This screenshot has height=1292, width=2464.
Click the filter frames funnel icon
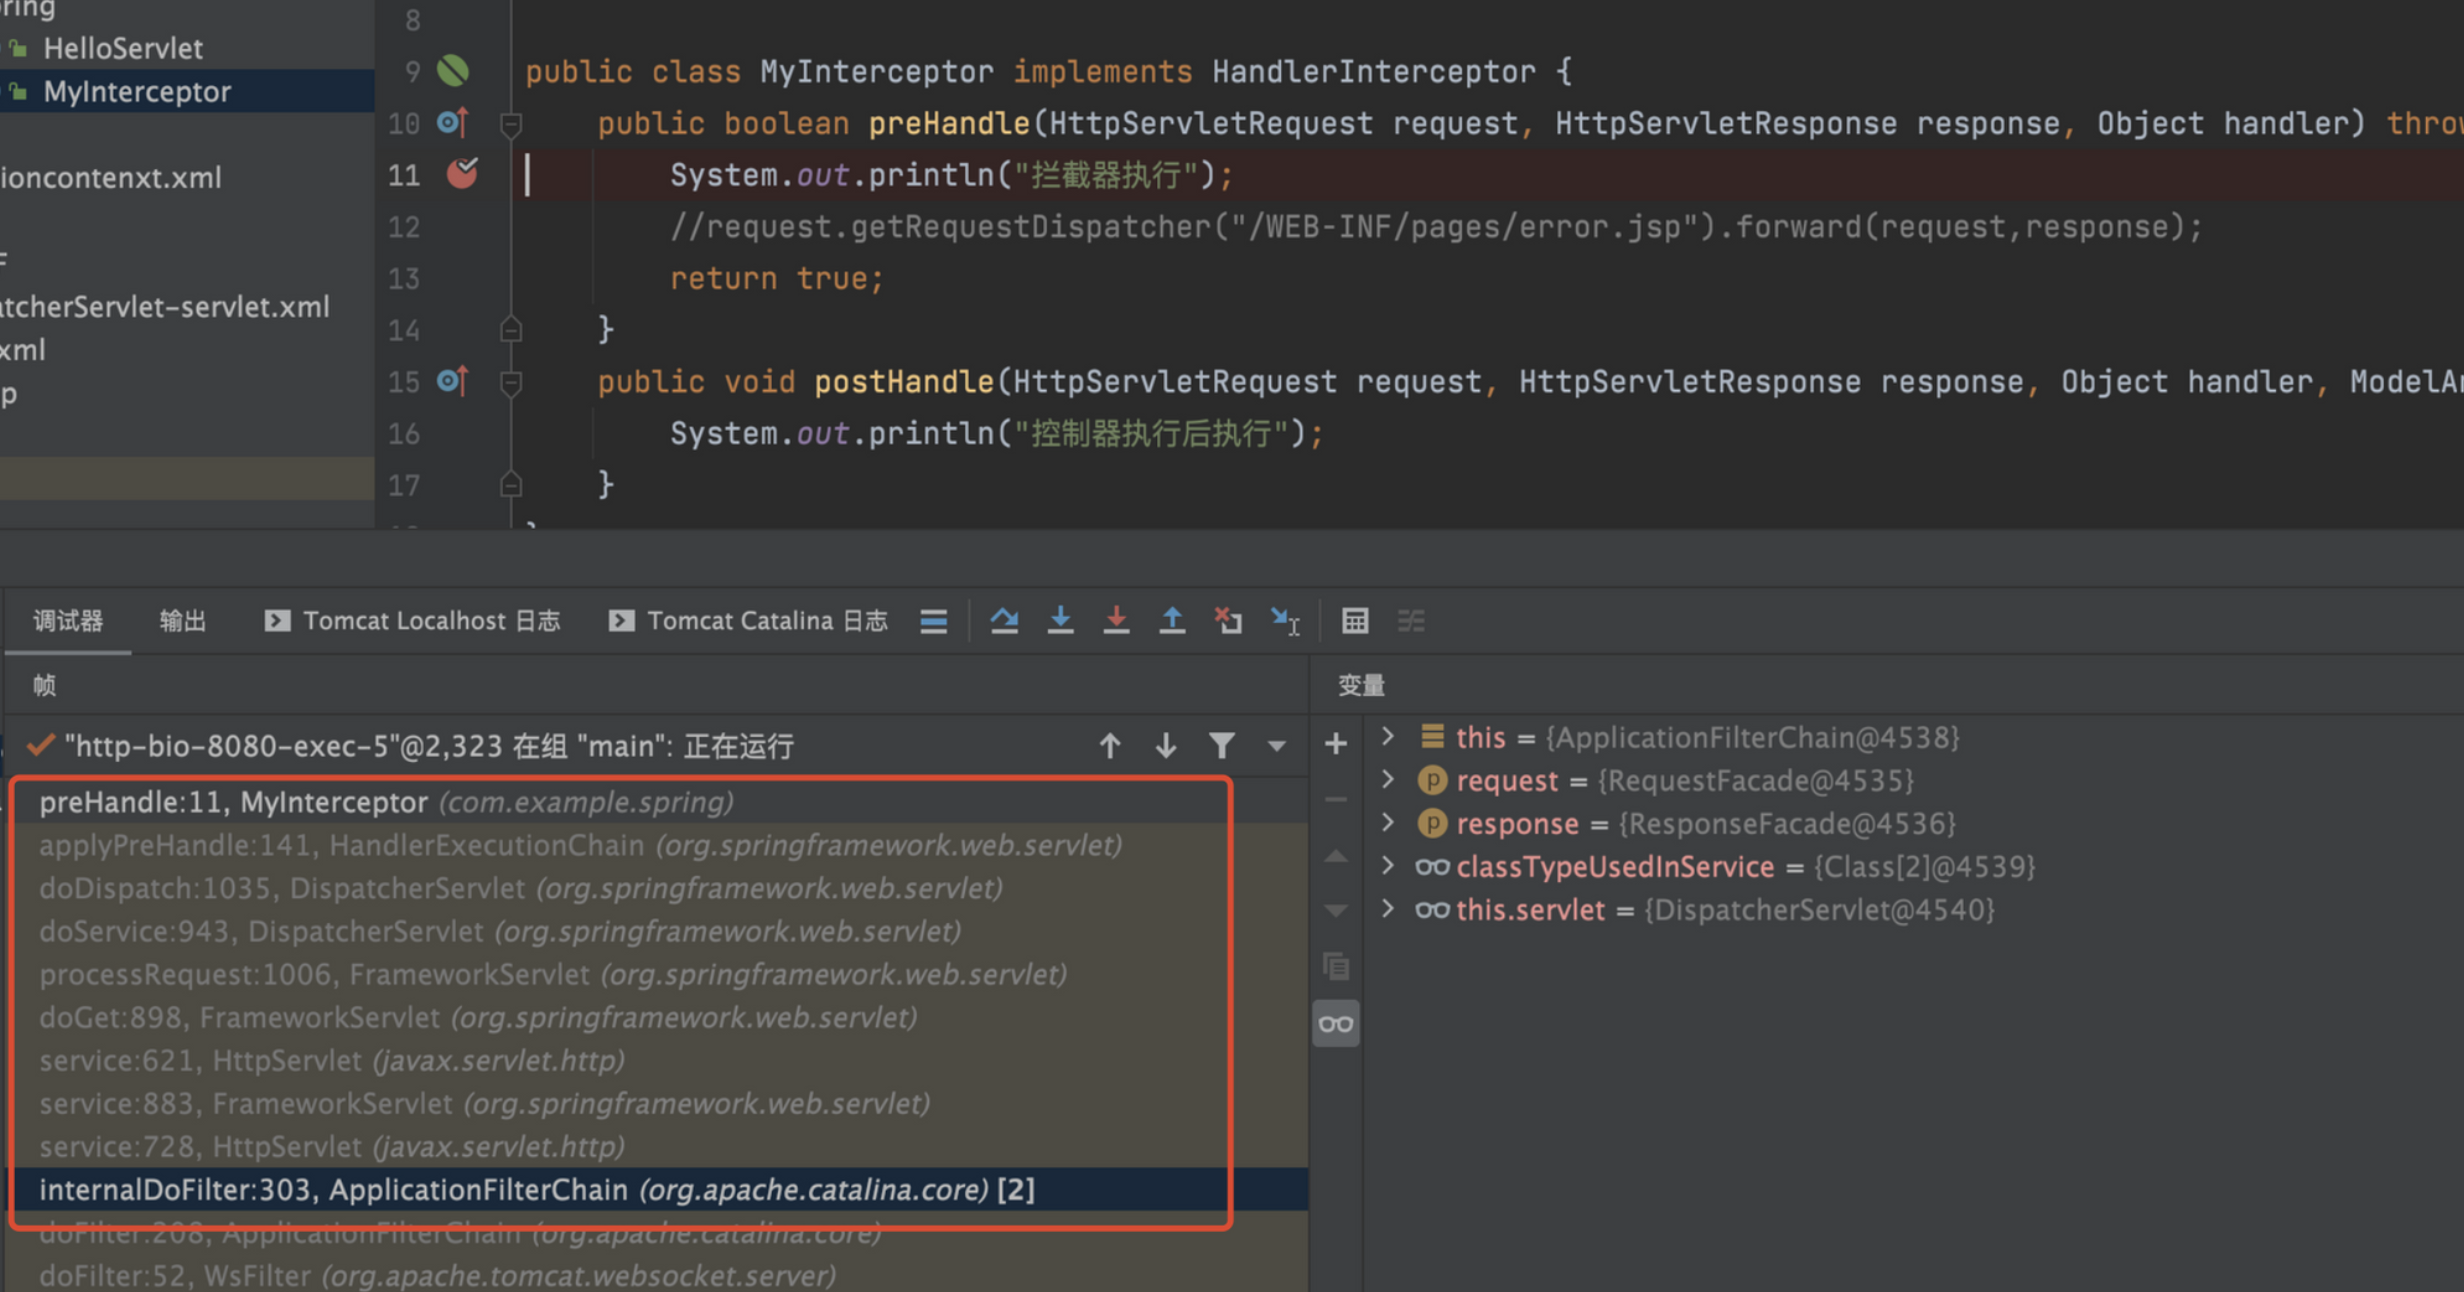tap(1221, 746)
